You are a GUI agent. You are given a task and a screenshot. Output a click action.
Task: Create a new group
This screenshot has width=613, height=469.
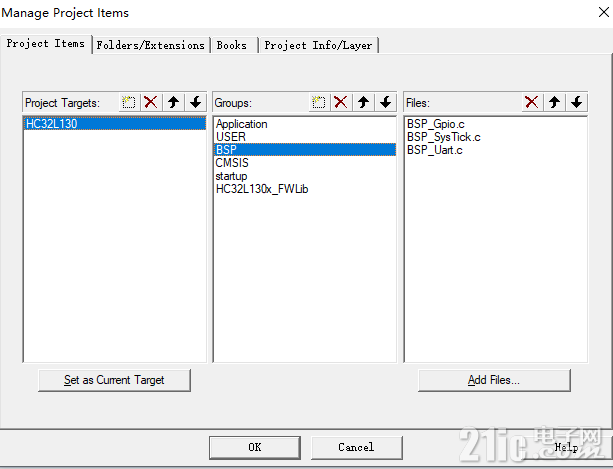click(319, 103)
